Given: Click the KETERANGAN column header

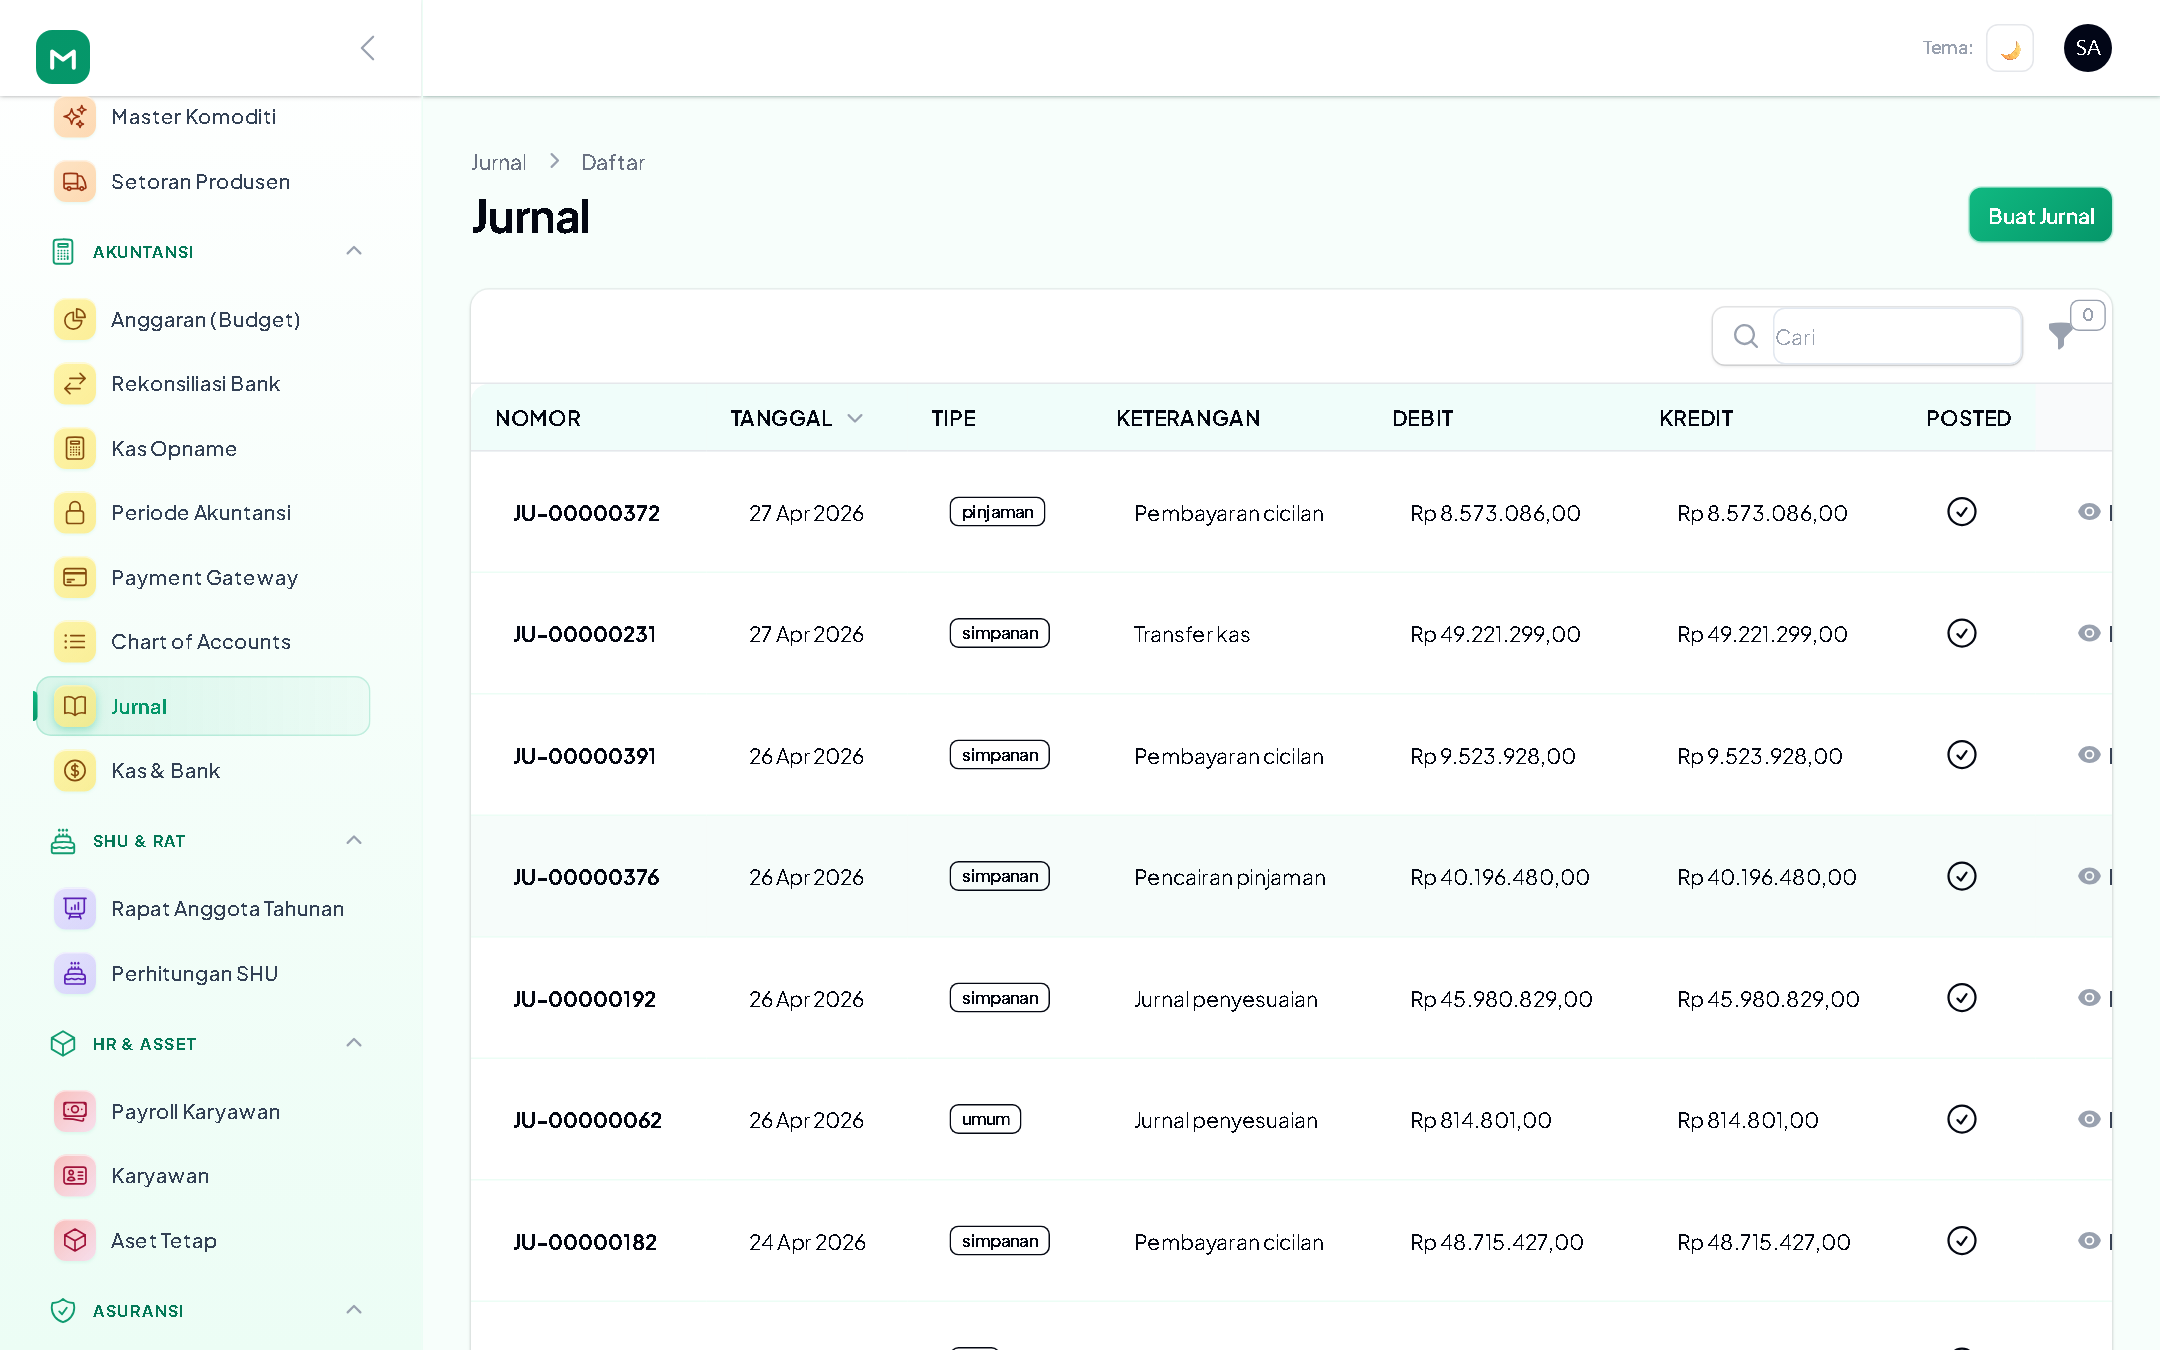Looking at the screenshot, I should click(x=1188, y=418).
